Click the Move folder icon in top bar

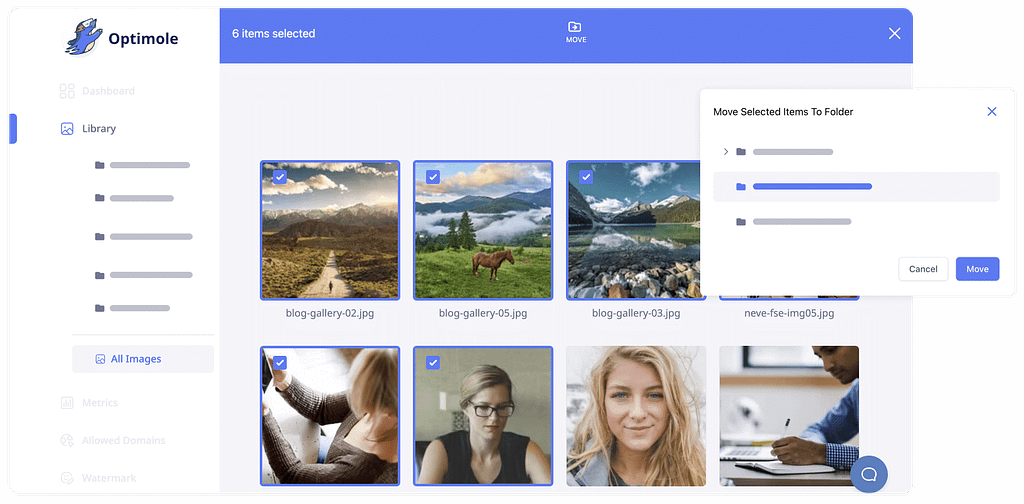[x=574, y=27]
